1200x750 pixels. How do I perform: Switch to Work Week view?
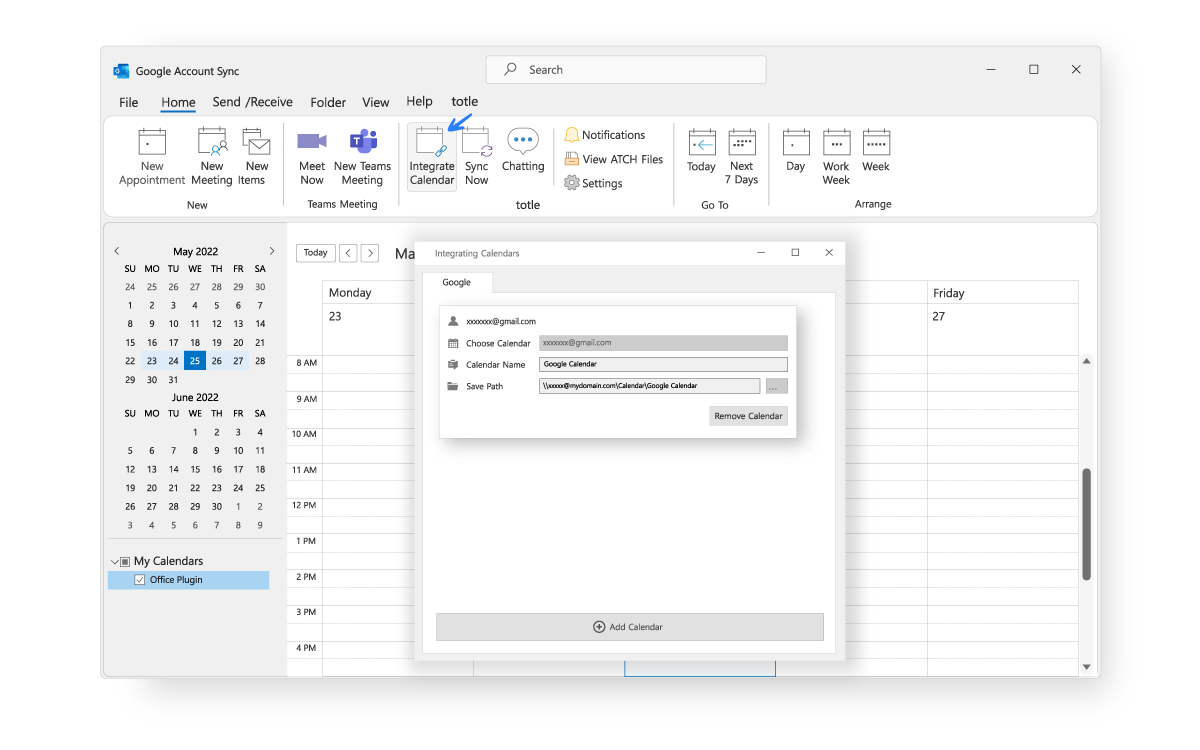pyautogui.click(x=836, y=157)
